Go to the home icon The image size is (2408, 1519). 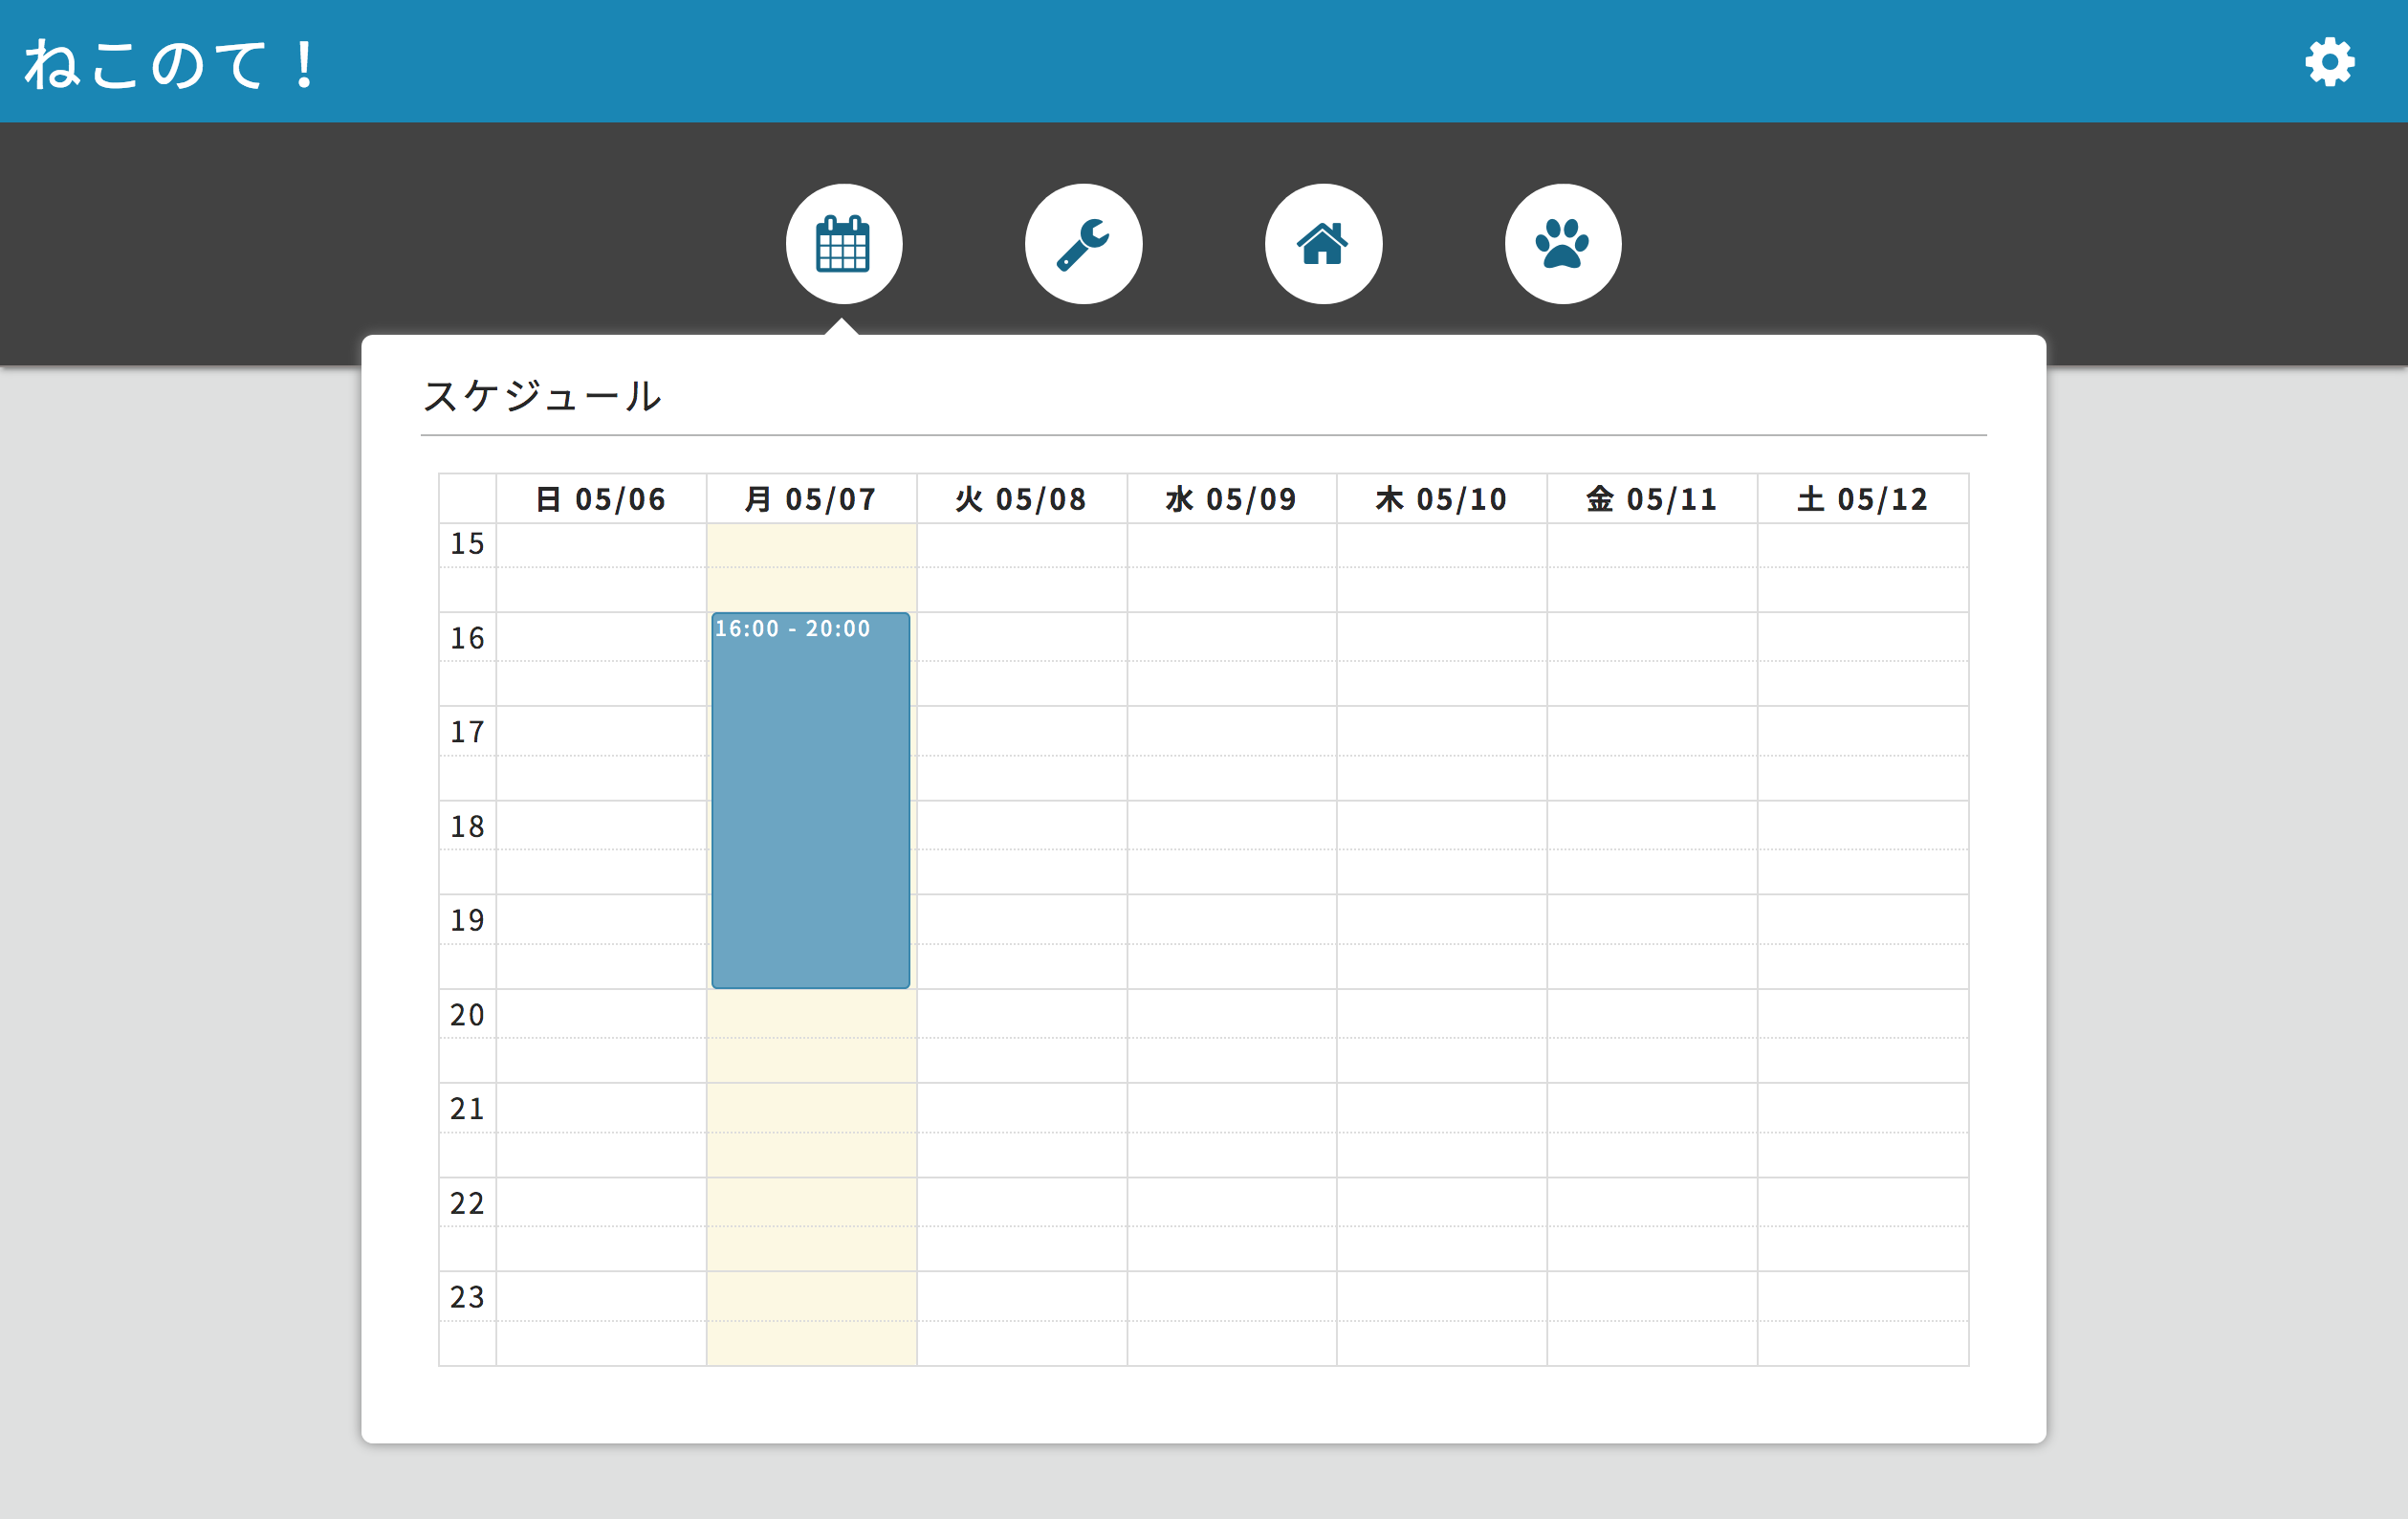[1323, 244]
